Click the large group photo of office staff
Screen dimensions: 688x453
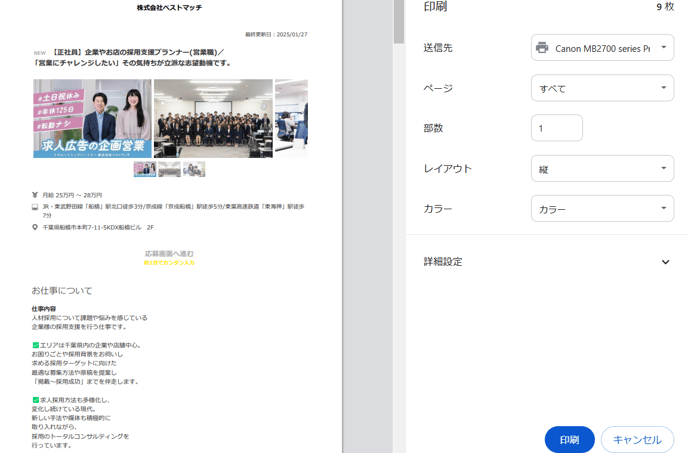[213, 118]
